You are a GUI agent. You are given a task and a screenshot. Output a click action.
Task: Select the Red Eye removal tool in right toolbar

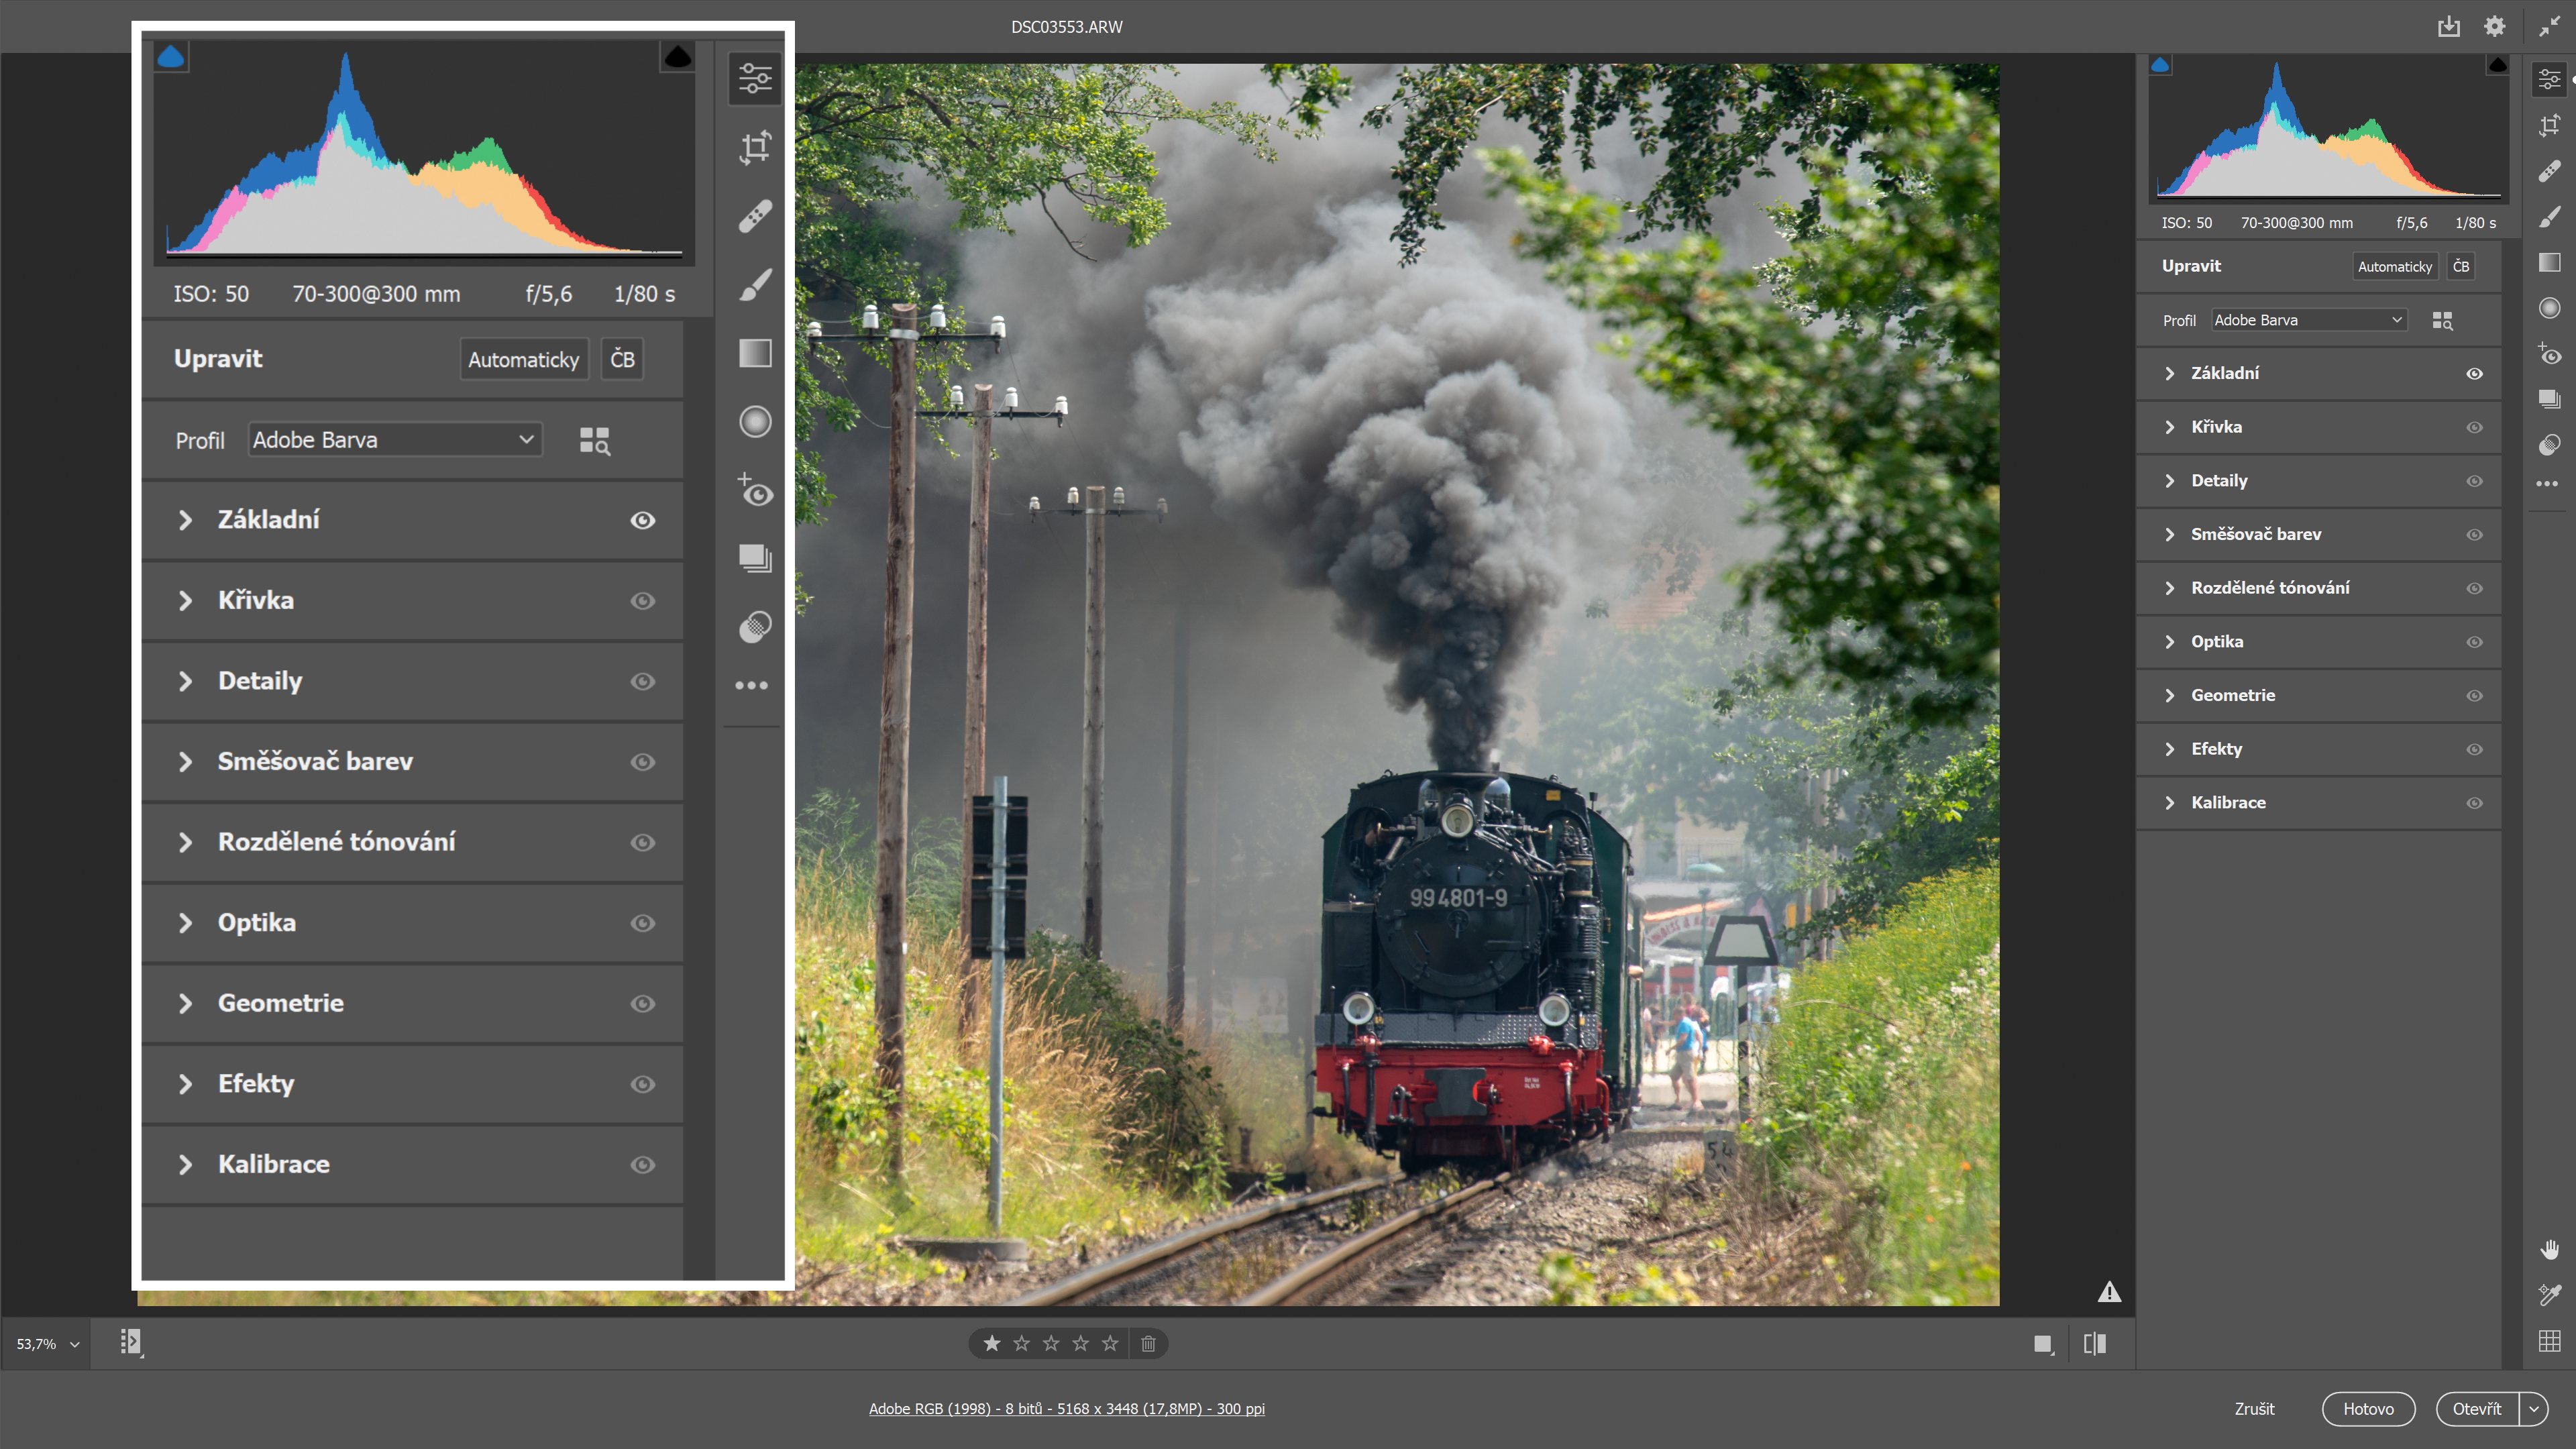point(2550,353)
